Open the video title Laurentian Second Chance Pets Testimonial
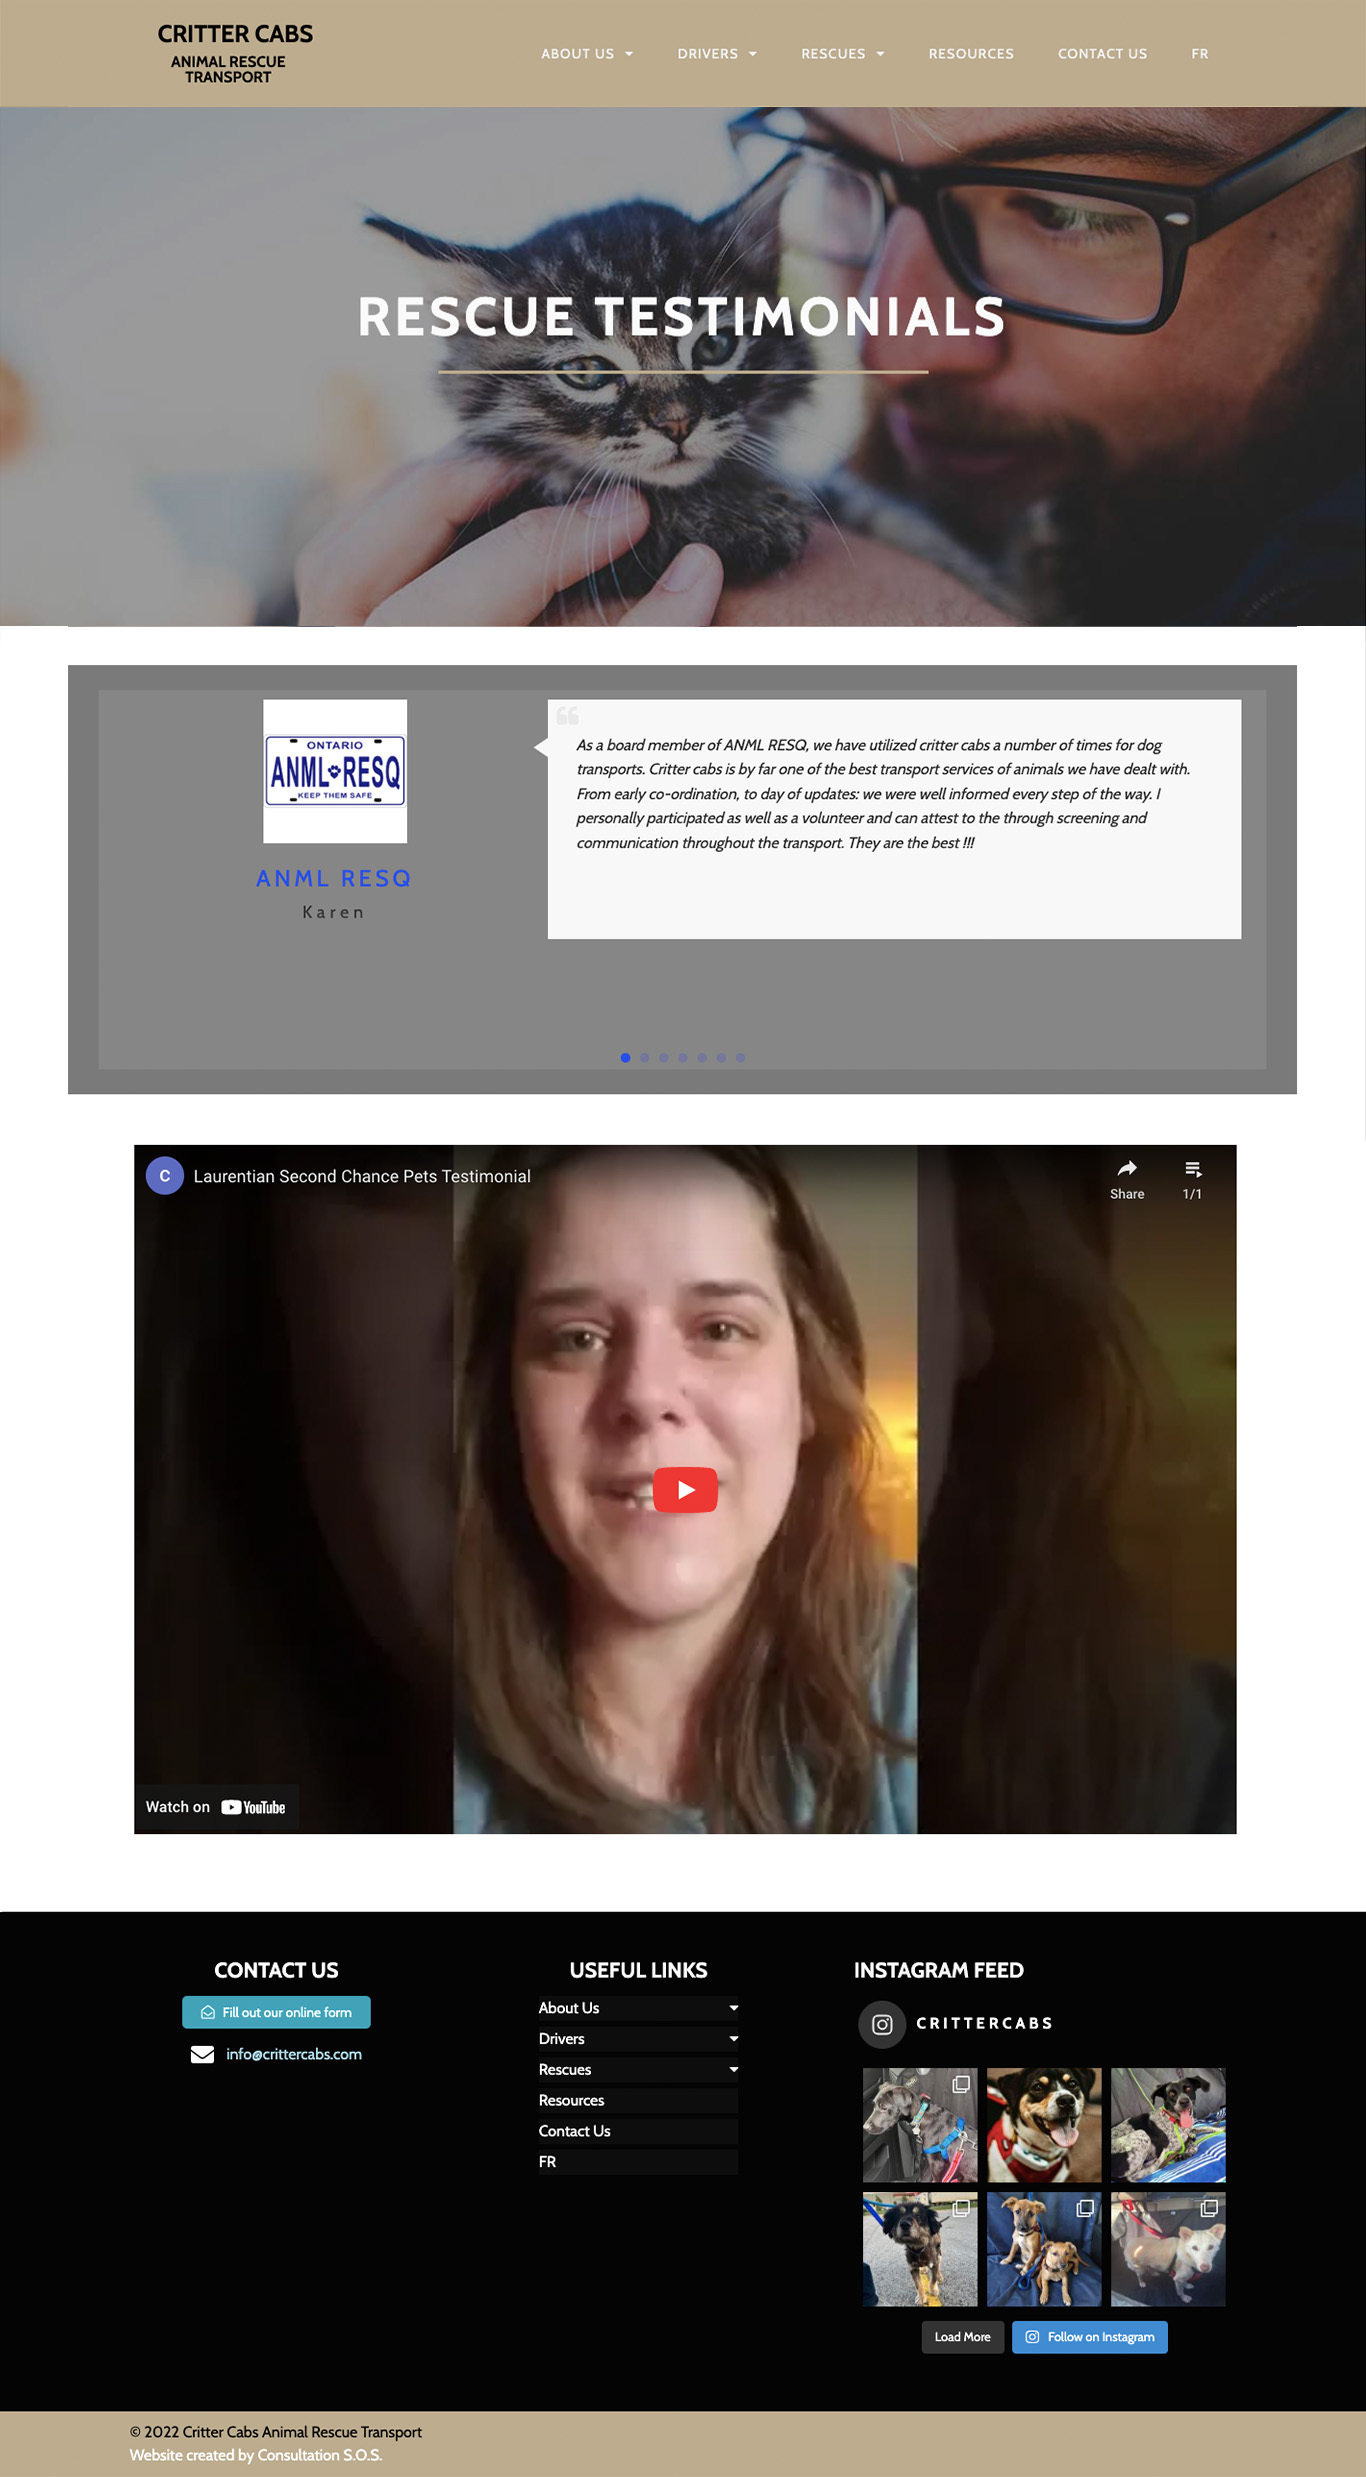The width and height of the screenshot is (1366, 2477). tap(362, 1176)
